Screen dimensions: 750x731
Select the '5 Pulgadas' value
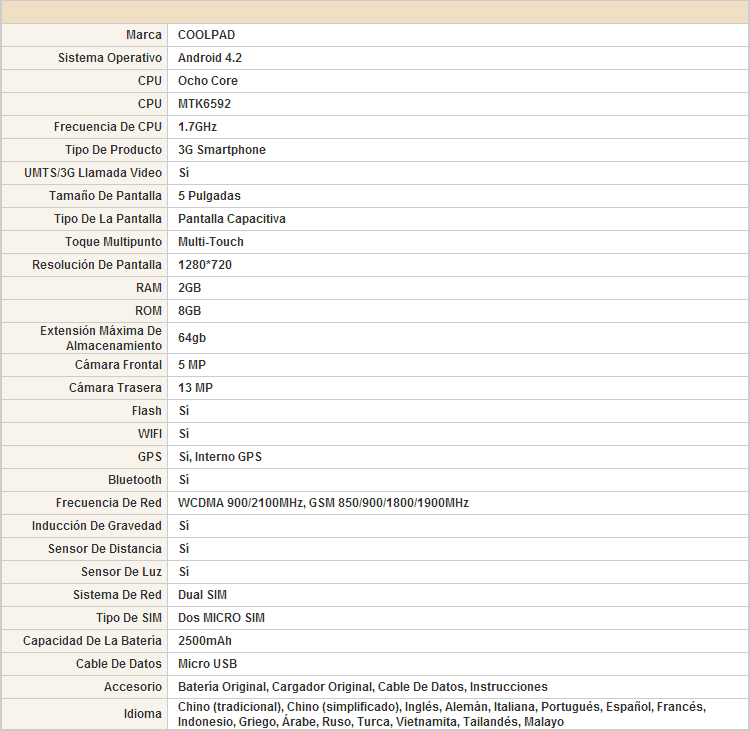209,196
